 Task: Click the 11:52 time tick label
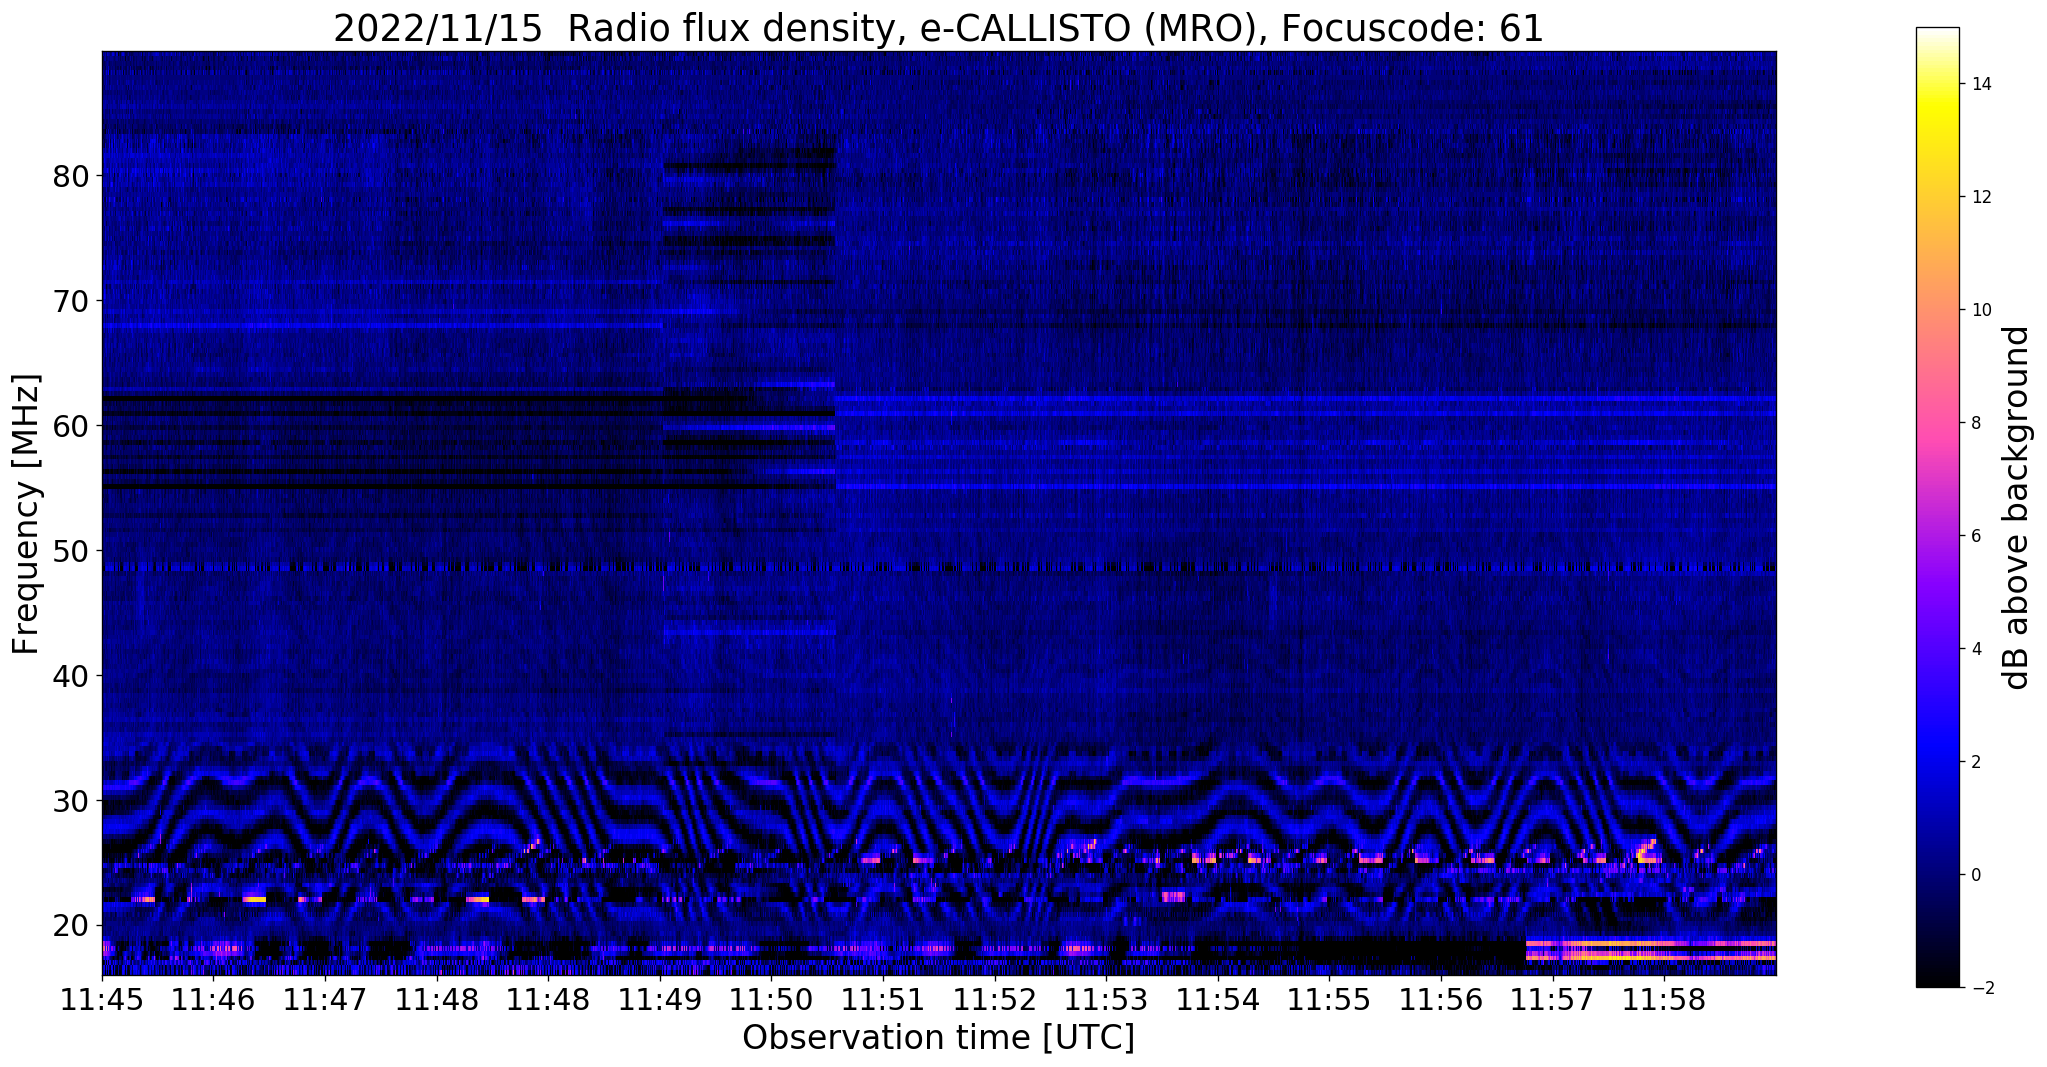pos(994,1000)
